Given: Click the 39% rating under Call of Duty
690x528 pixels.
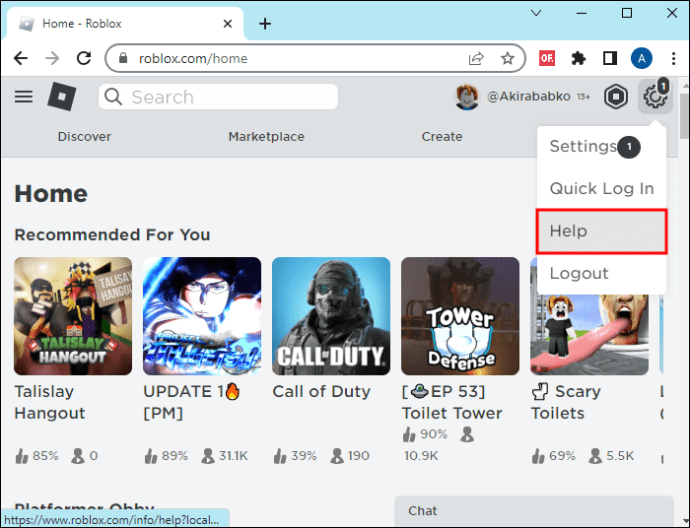Looking at the screenshot, I should [x=295, y=456].
